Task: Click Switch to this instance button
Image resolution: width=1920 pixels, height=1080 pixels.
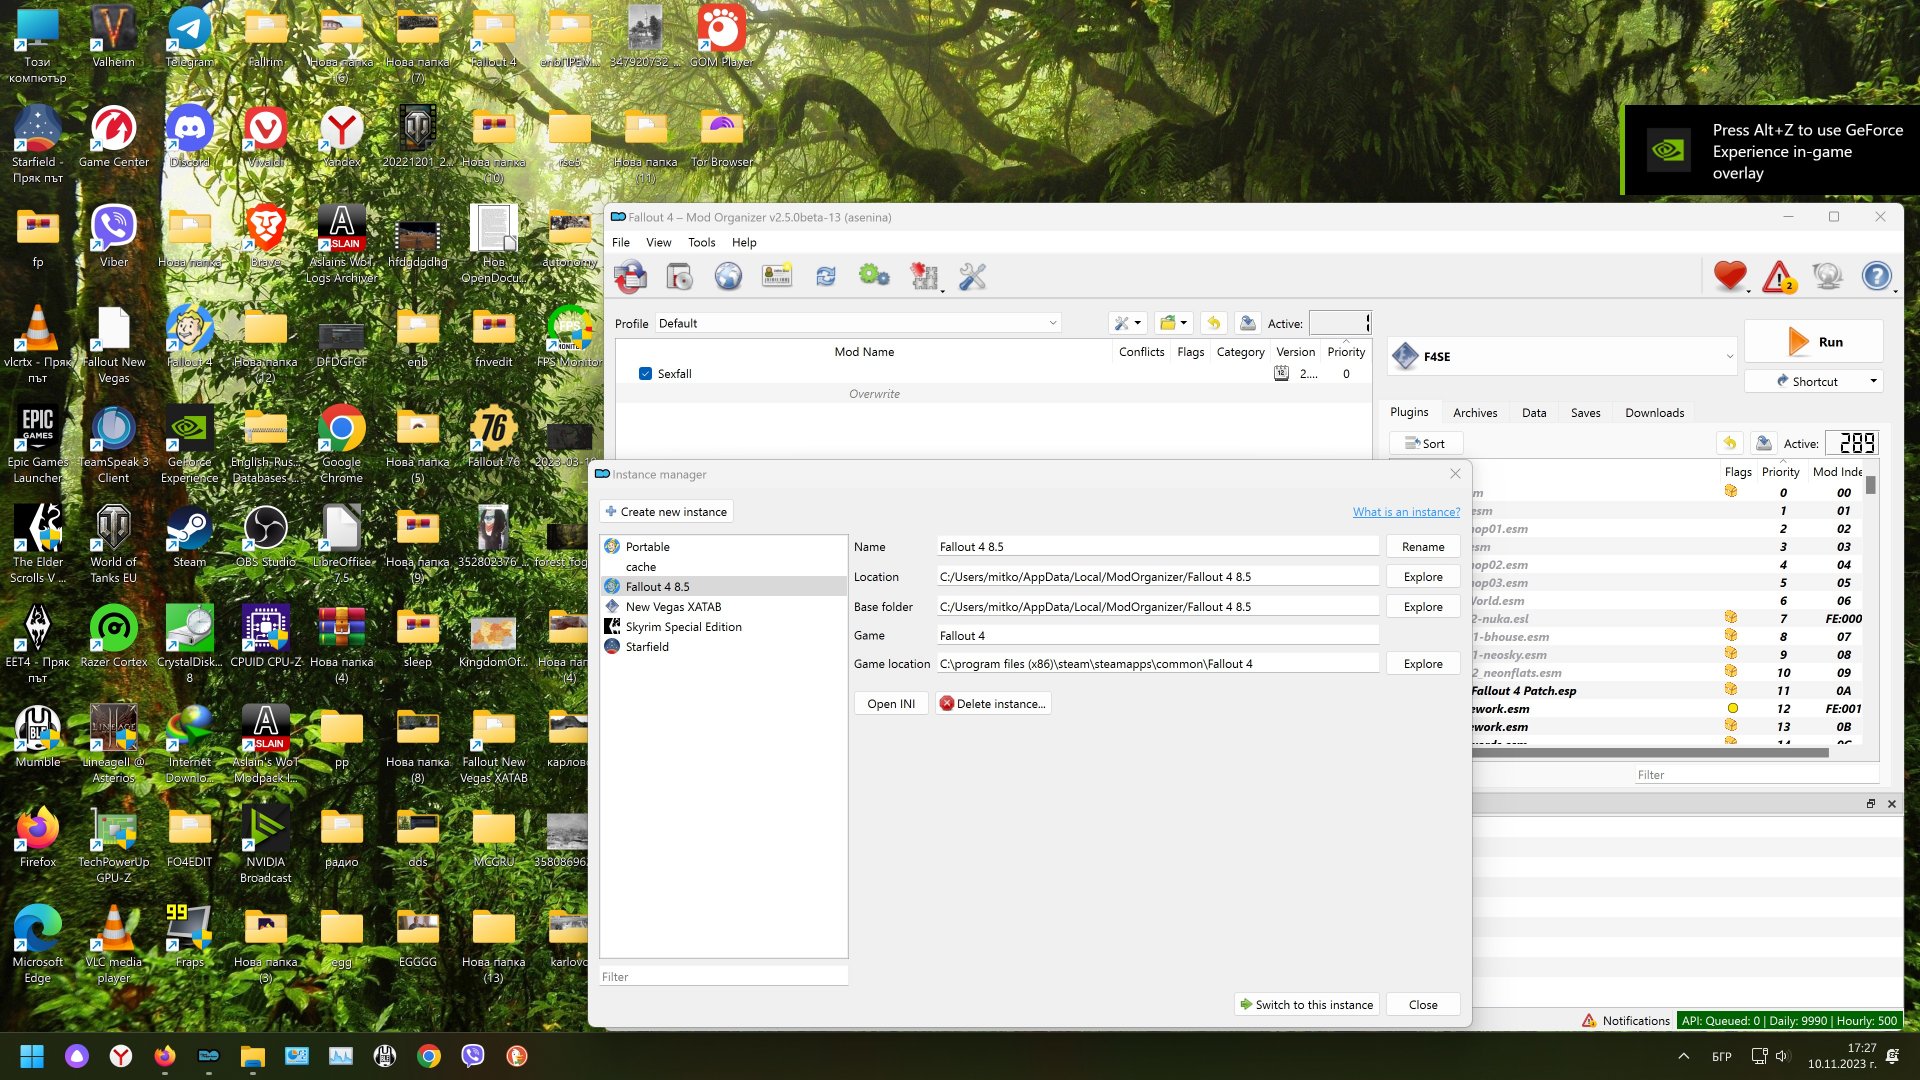Action: (1306, 1004)
